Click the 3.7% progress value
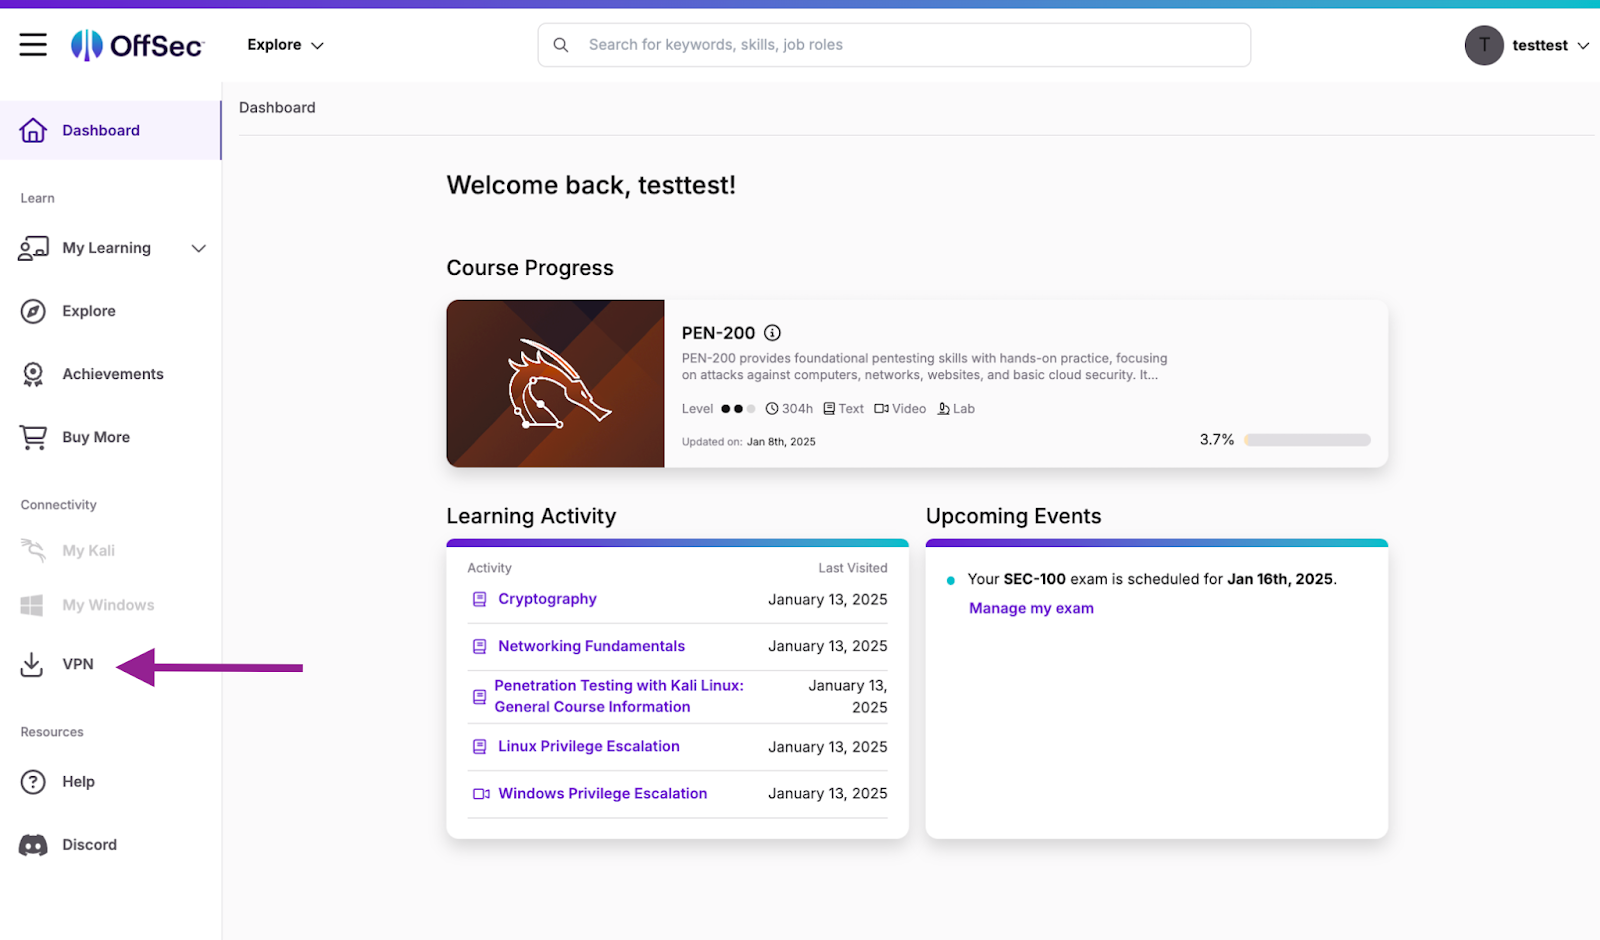Image resolution: width=1600 pixels, height=940 pixels. pos(1217,440)
